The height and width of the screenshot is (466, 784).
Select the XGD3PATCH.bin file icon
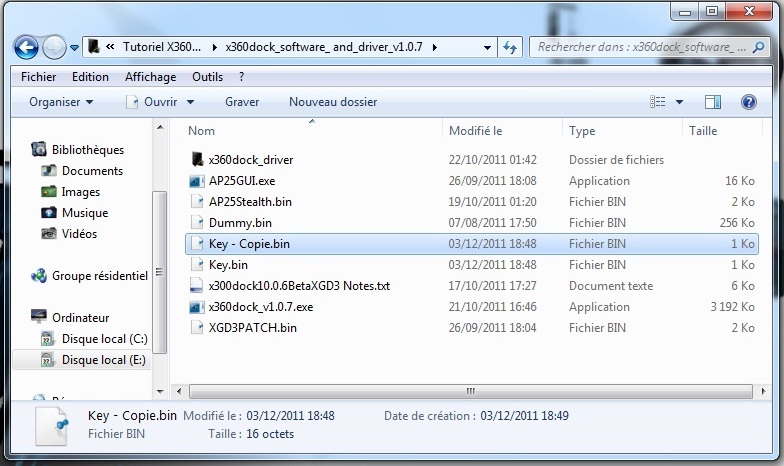[x=197, y=328]
